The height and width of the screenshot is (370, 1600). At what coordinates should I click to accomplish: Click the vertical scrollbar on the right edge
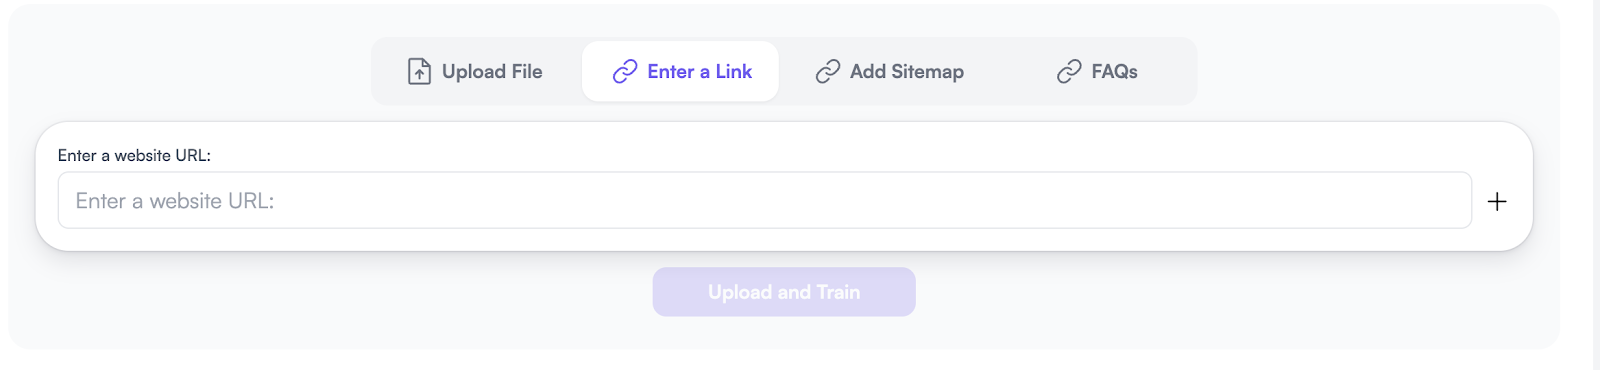tap(1596, 185)
